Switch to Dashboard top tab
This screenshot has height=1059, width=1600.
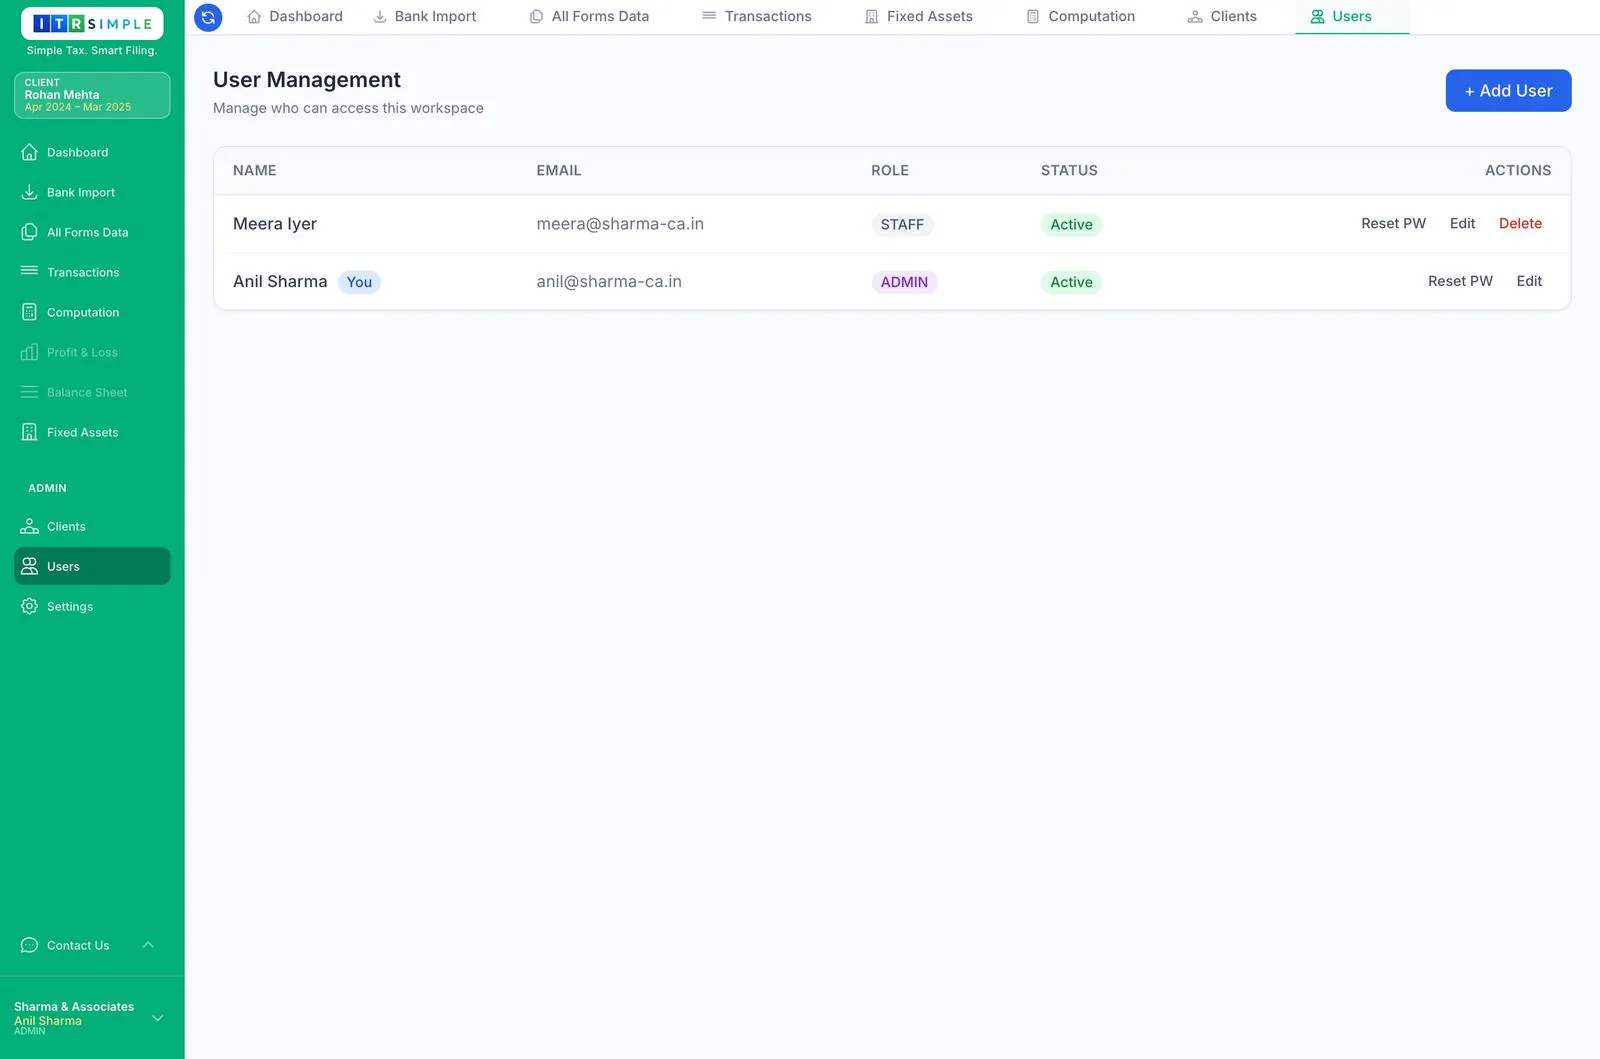point(295,17)
